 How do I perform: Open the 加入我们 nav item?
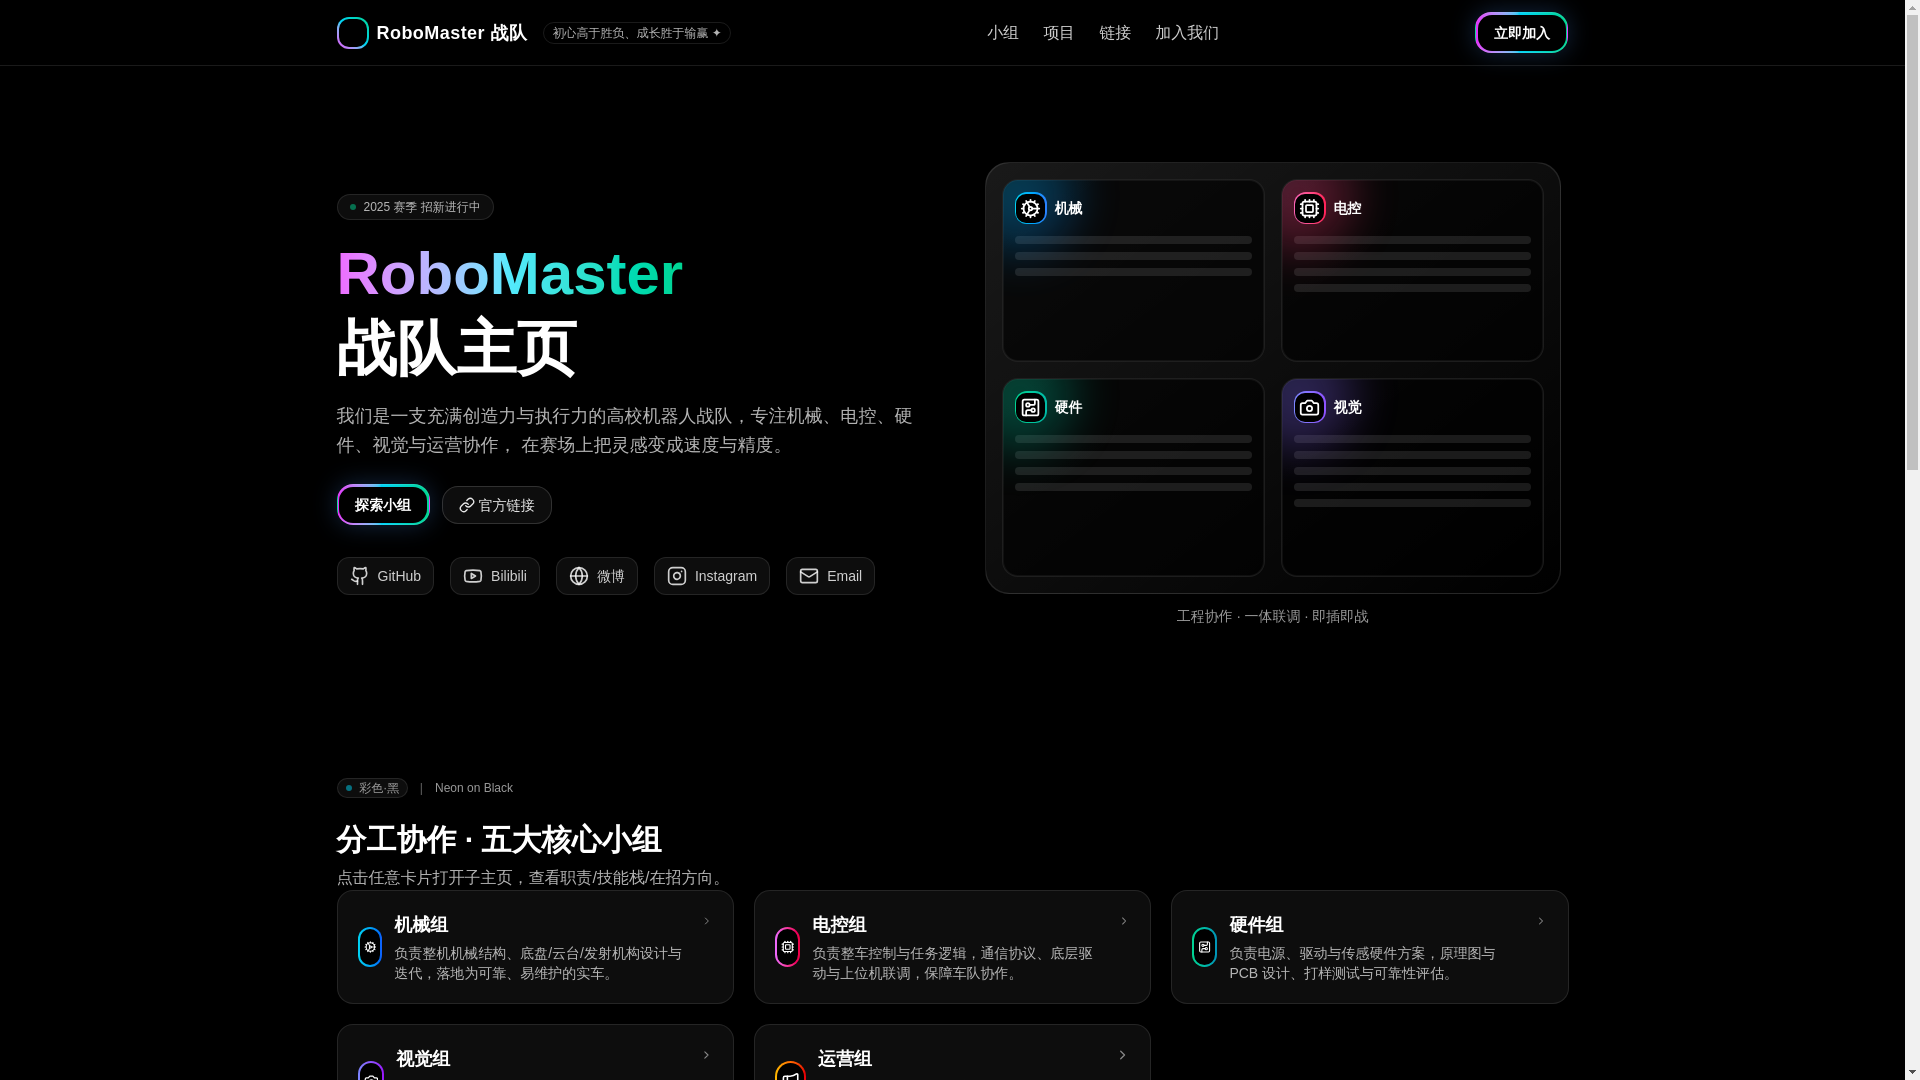tap(1187, 33)
